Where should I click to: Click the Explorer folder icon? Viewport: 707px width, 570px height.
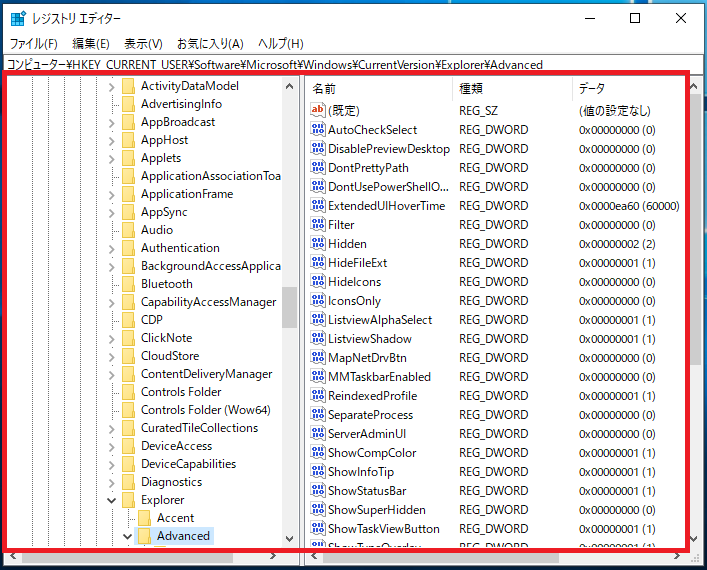(129, 500)
